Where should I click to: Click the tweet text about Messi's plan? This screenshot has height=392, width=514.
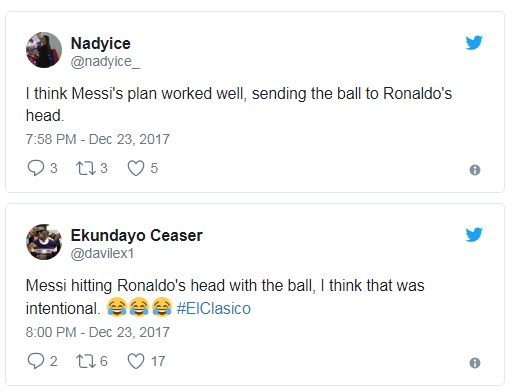pos(239,104)
